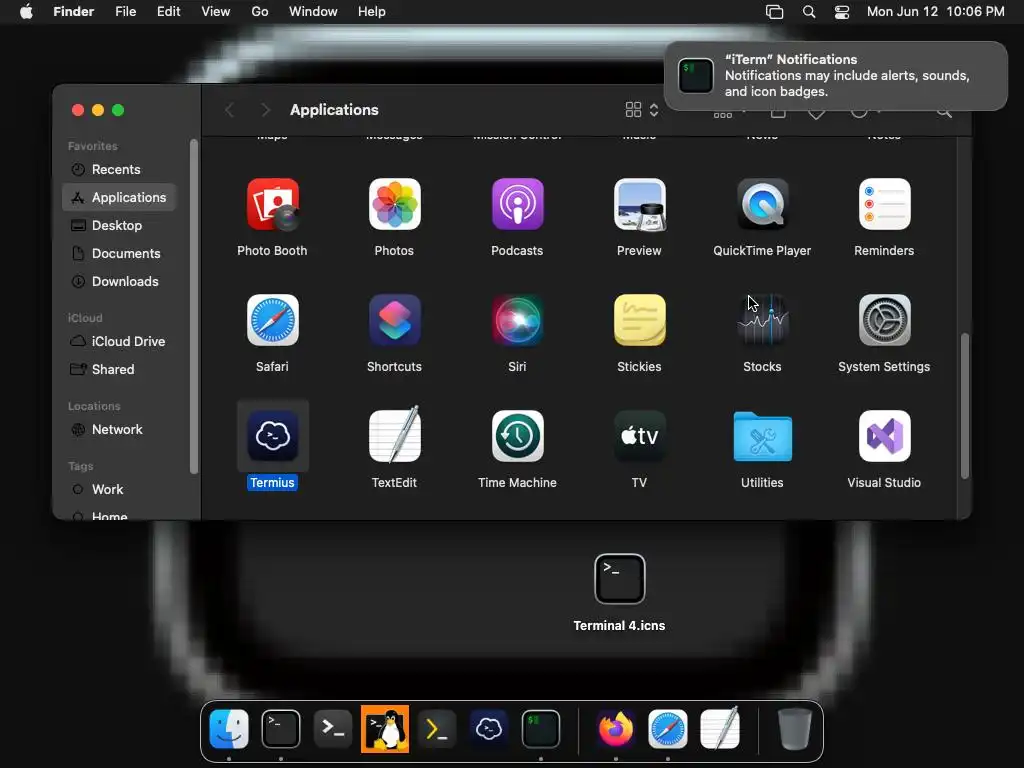
Task: Select the Safari app in Applications
Action: tap(272, 320)
